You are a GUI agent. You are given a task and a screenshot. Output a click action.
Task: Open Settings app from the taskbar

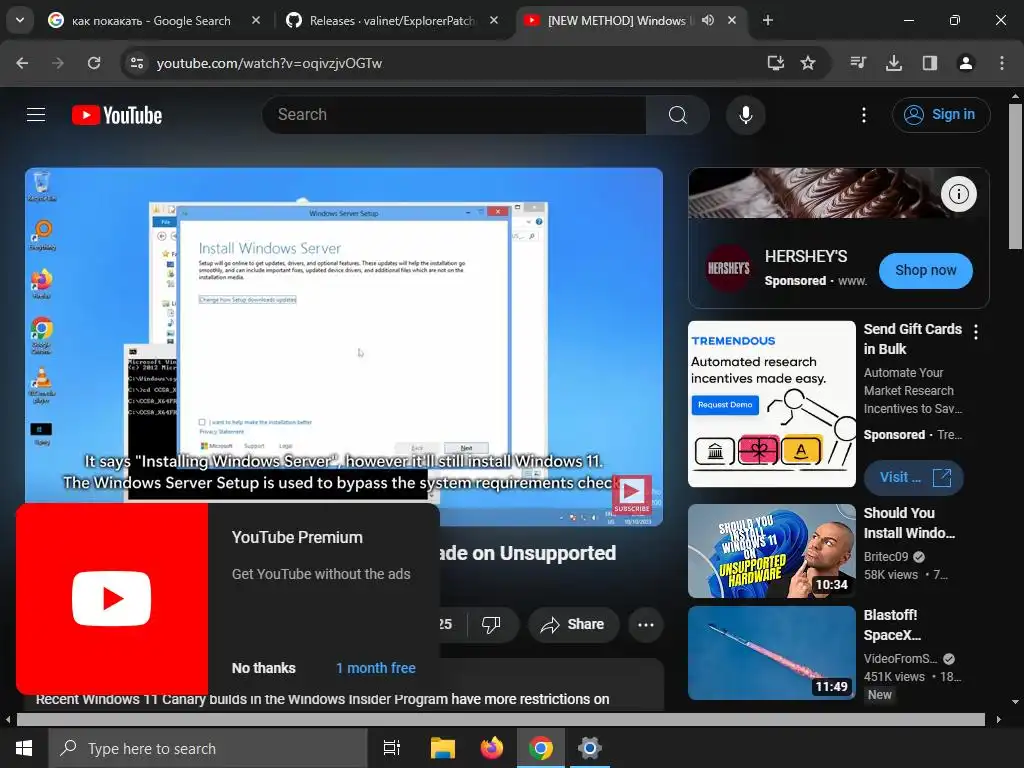tap(589, 748)
